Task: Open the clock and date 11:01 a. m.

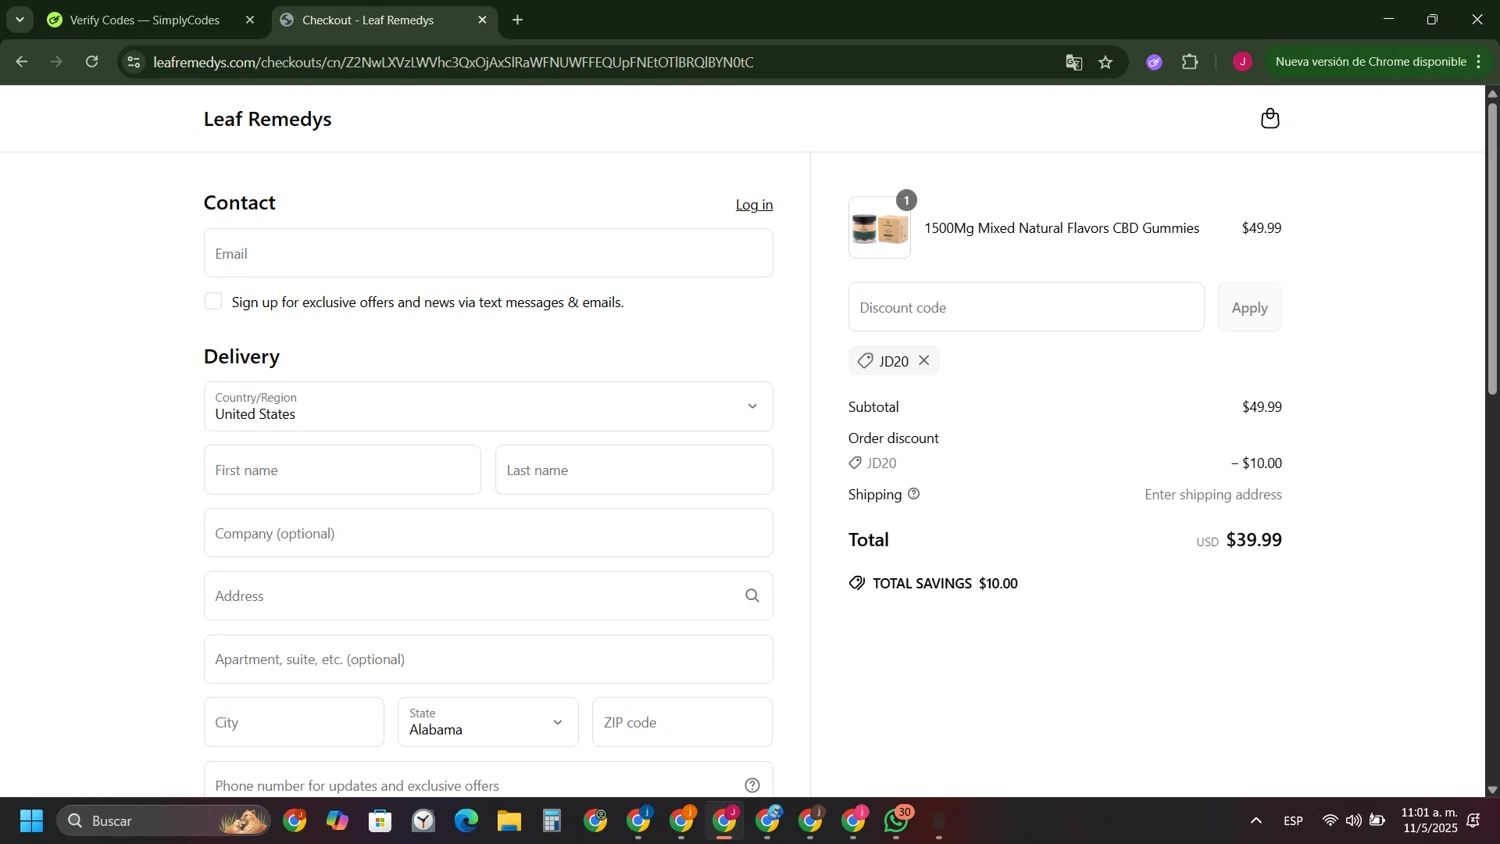Action: [1429, 820]
